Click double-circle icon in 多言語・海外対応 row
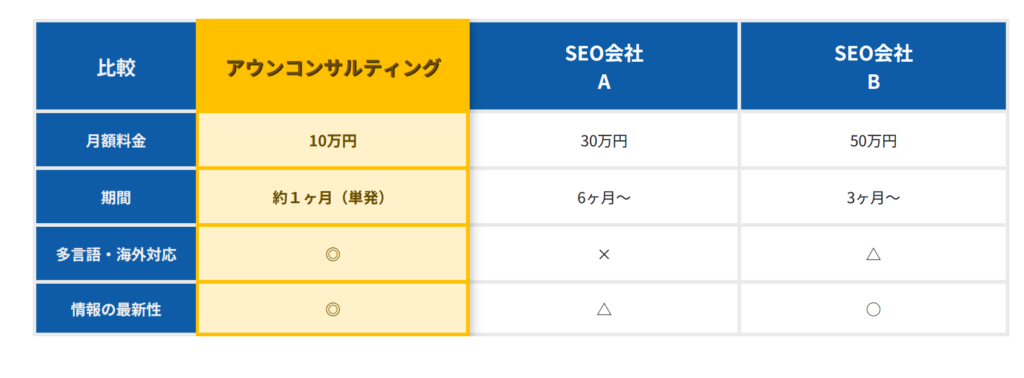1024x378 pixels. tap(332, 255)
